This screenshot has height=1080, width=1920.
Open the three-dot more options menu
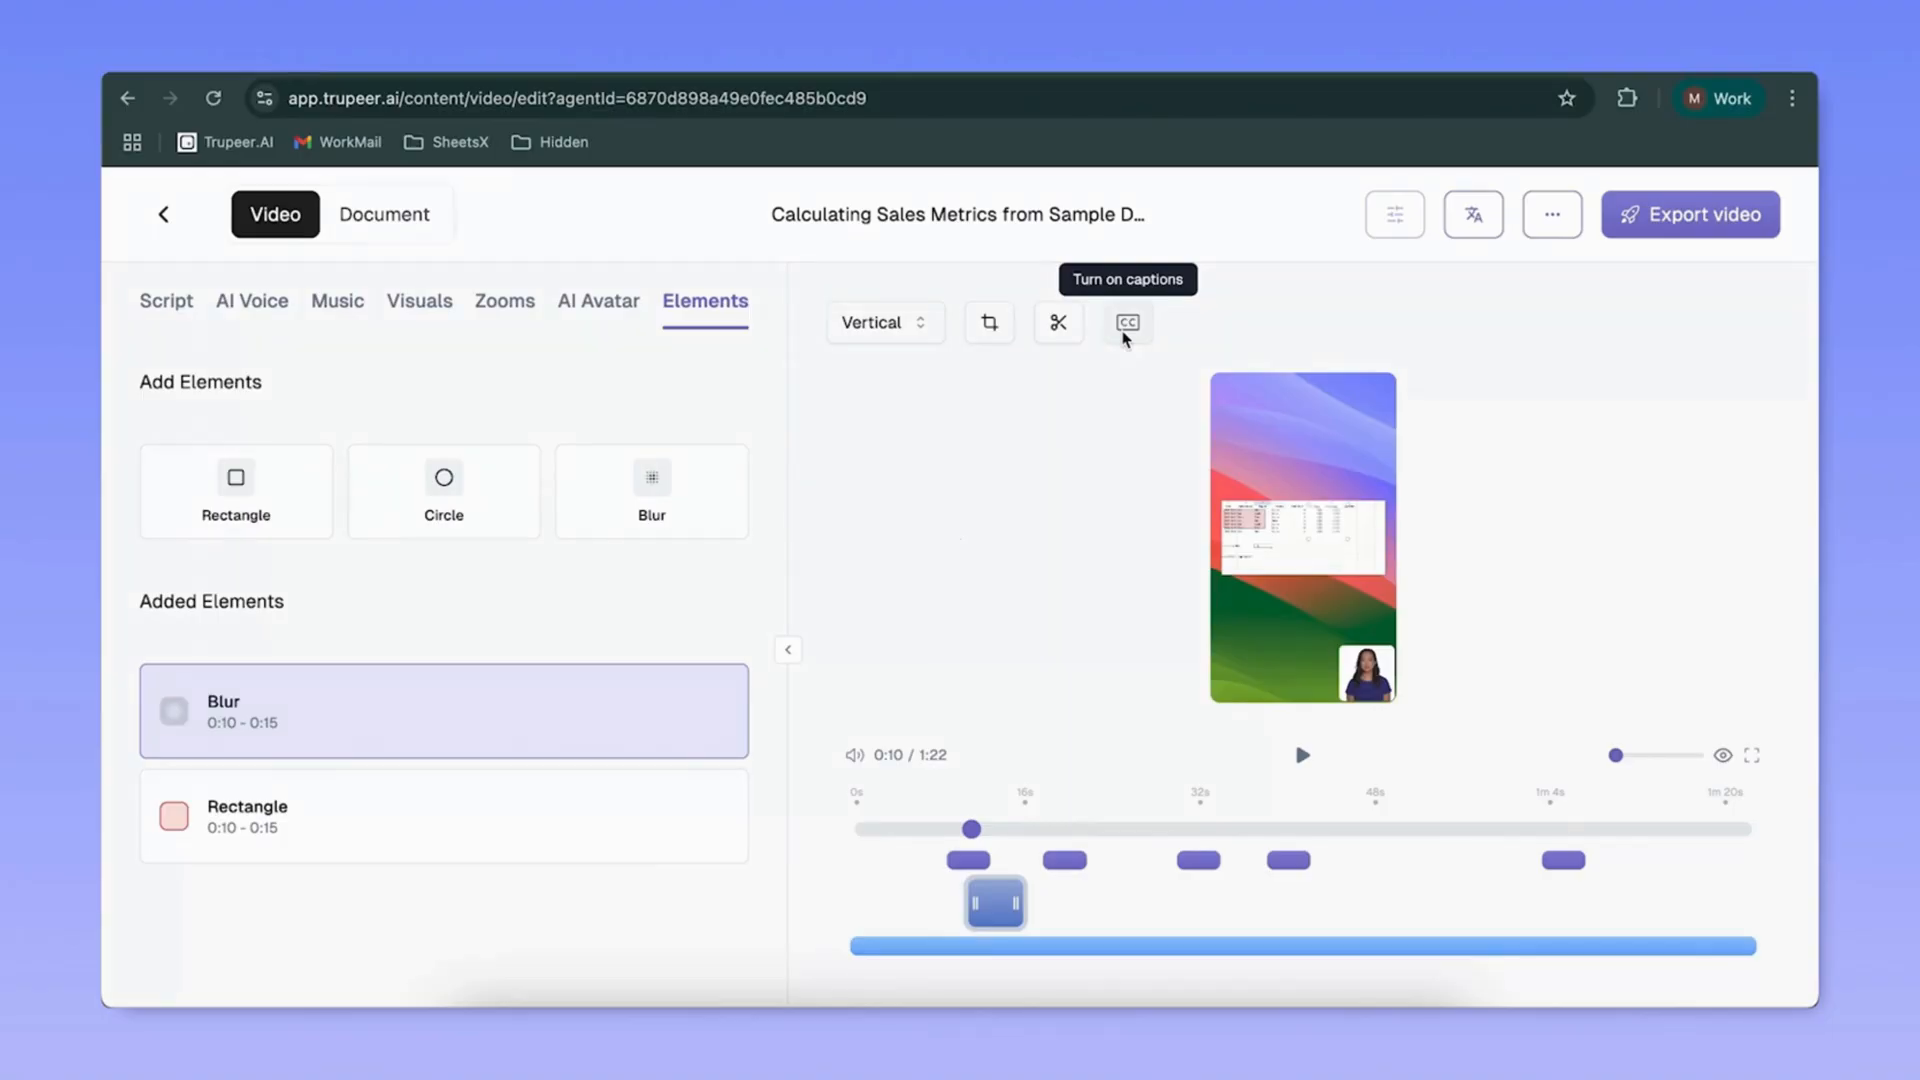[1552, 214]
